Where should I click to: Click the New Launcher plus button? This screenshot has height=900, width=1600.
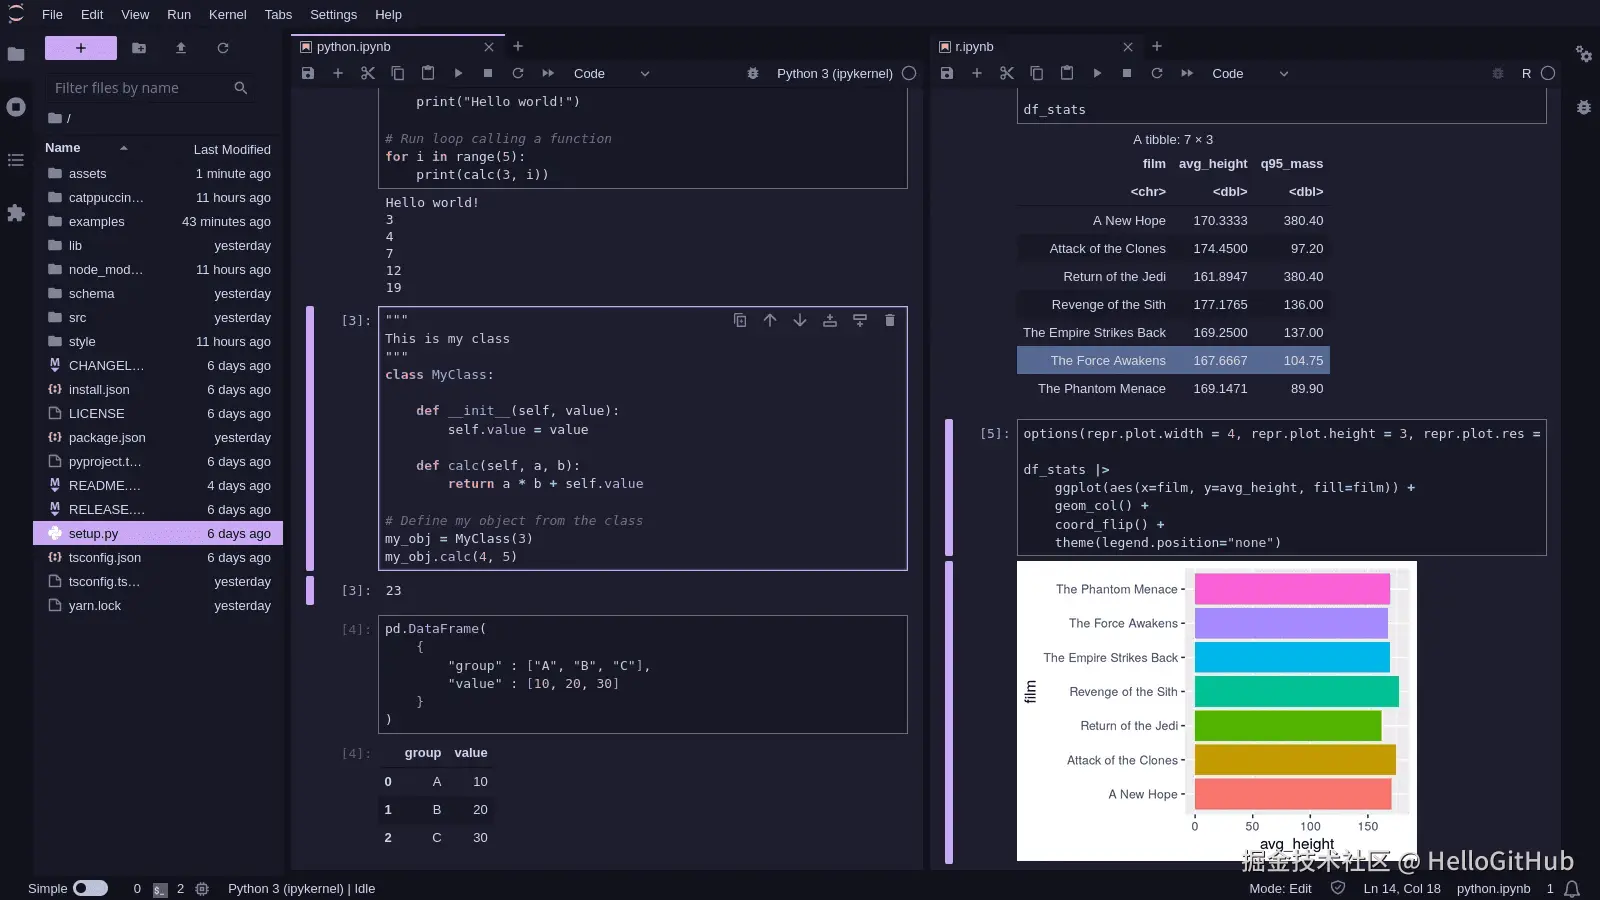(81, 48)
